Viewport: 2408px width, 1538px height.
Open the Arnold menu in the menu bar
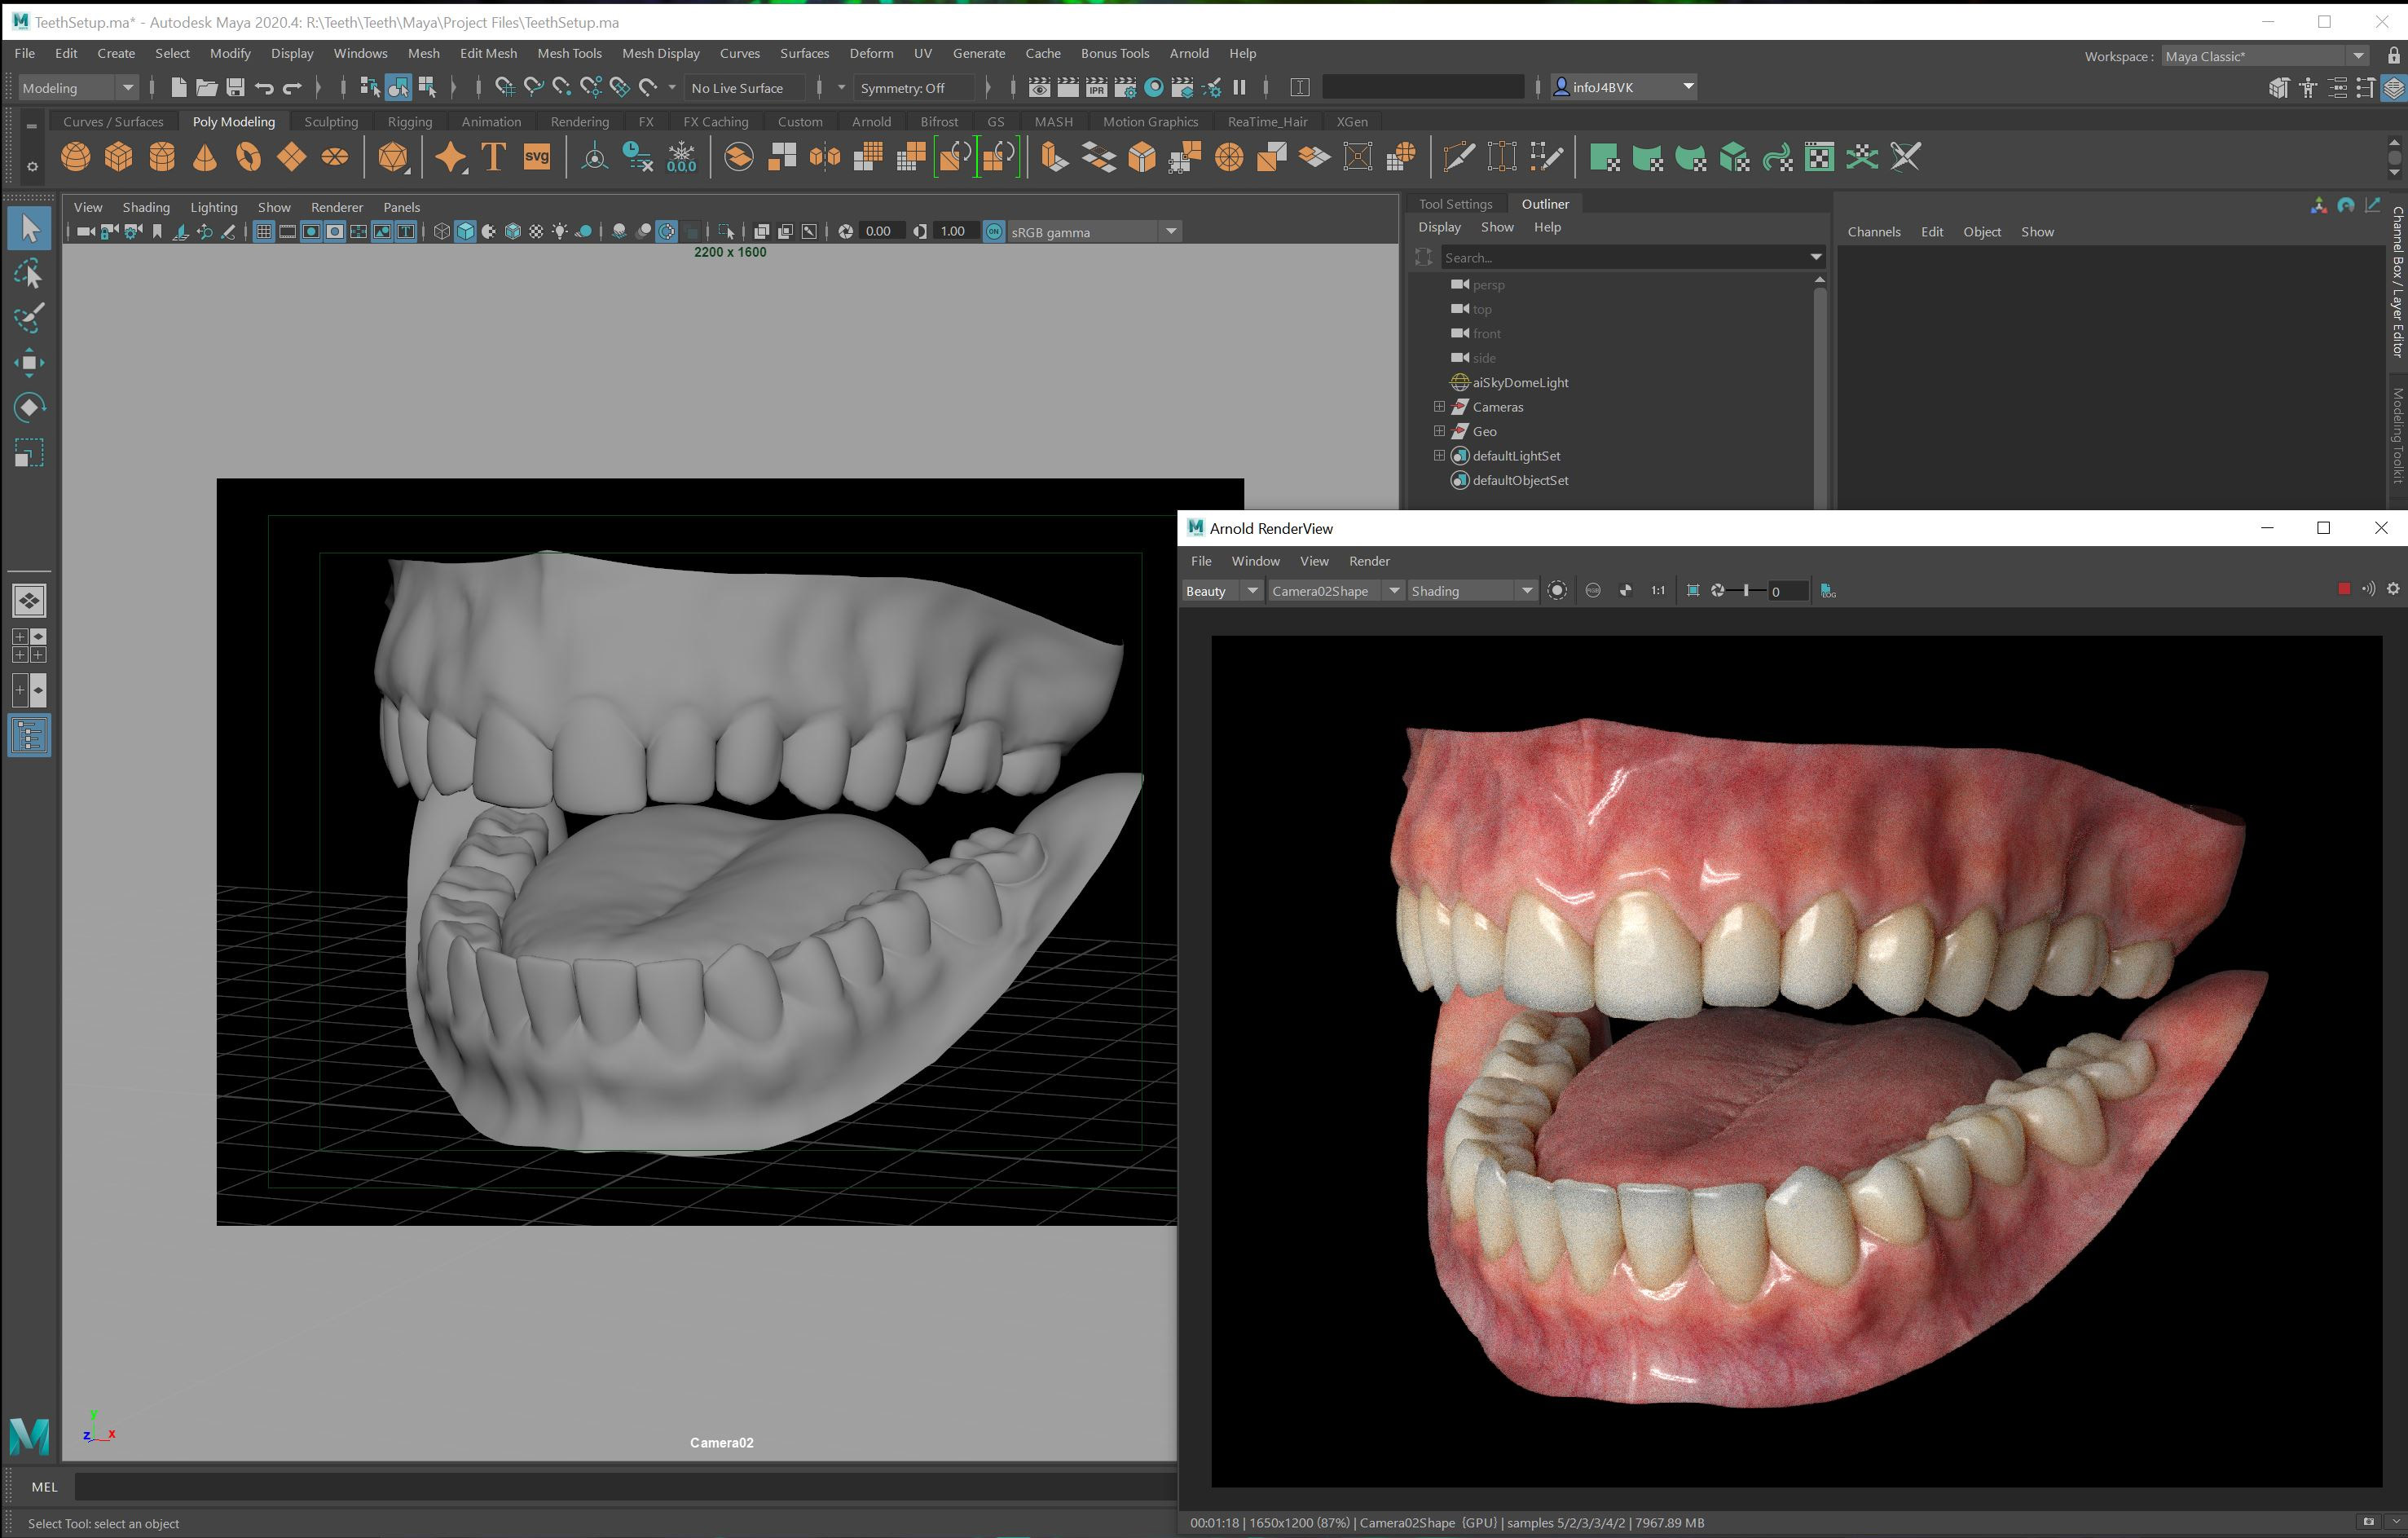coord(1189,53)
